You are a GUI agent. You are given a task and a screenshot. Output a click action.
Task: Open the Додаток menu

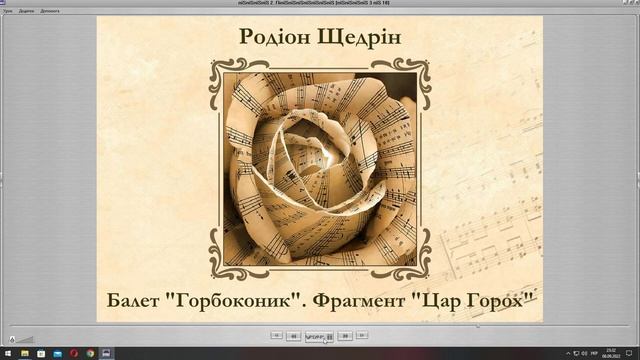point(27,11)
